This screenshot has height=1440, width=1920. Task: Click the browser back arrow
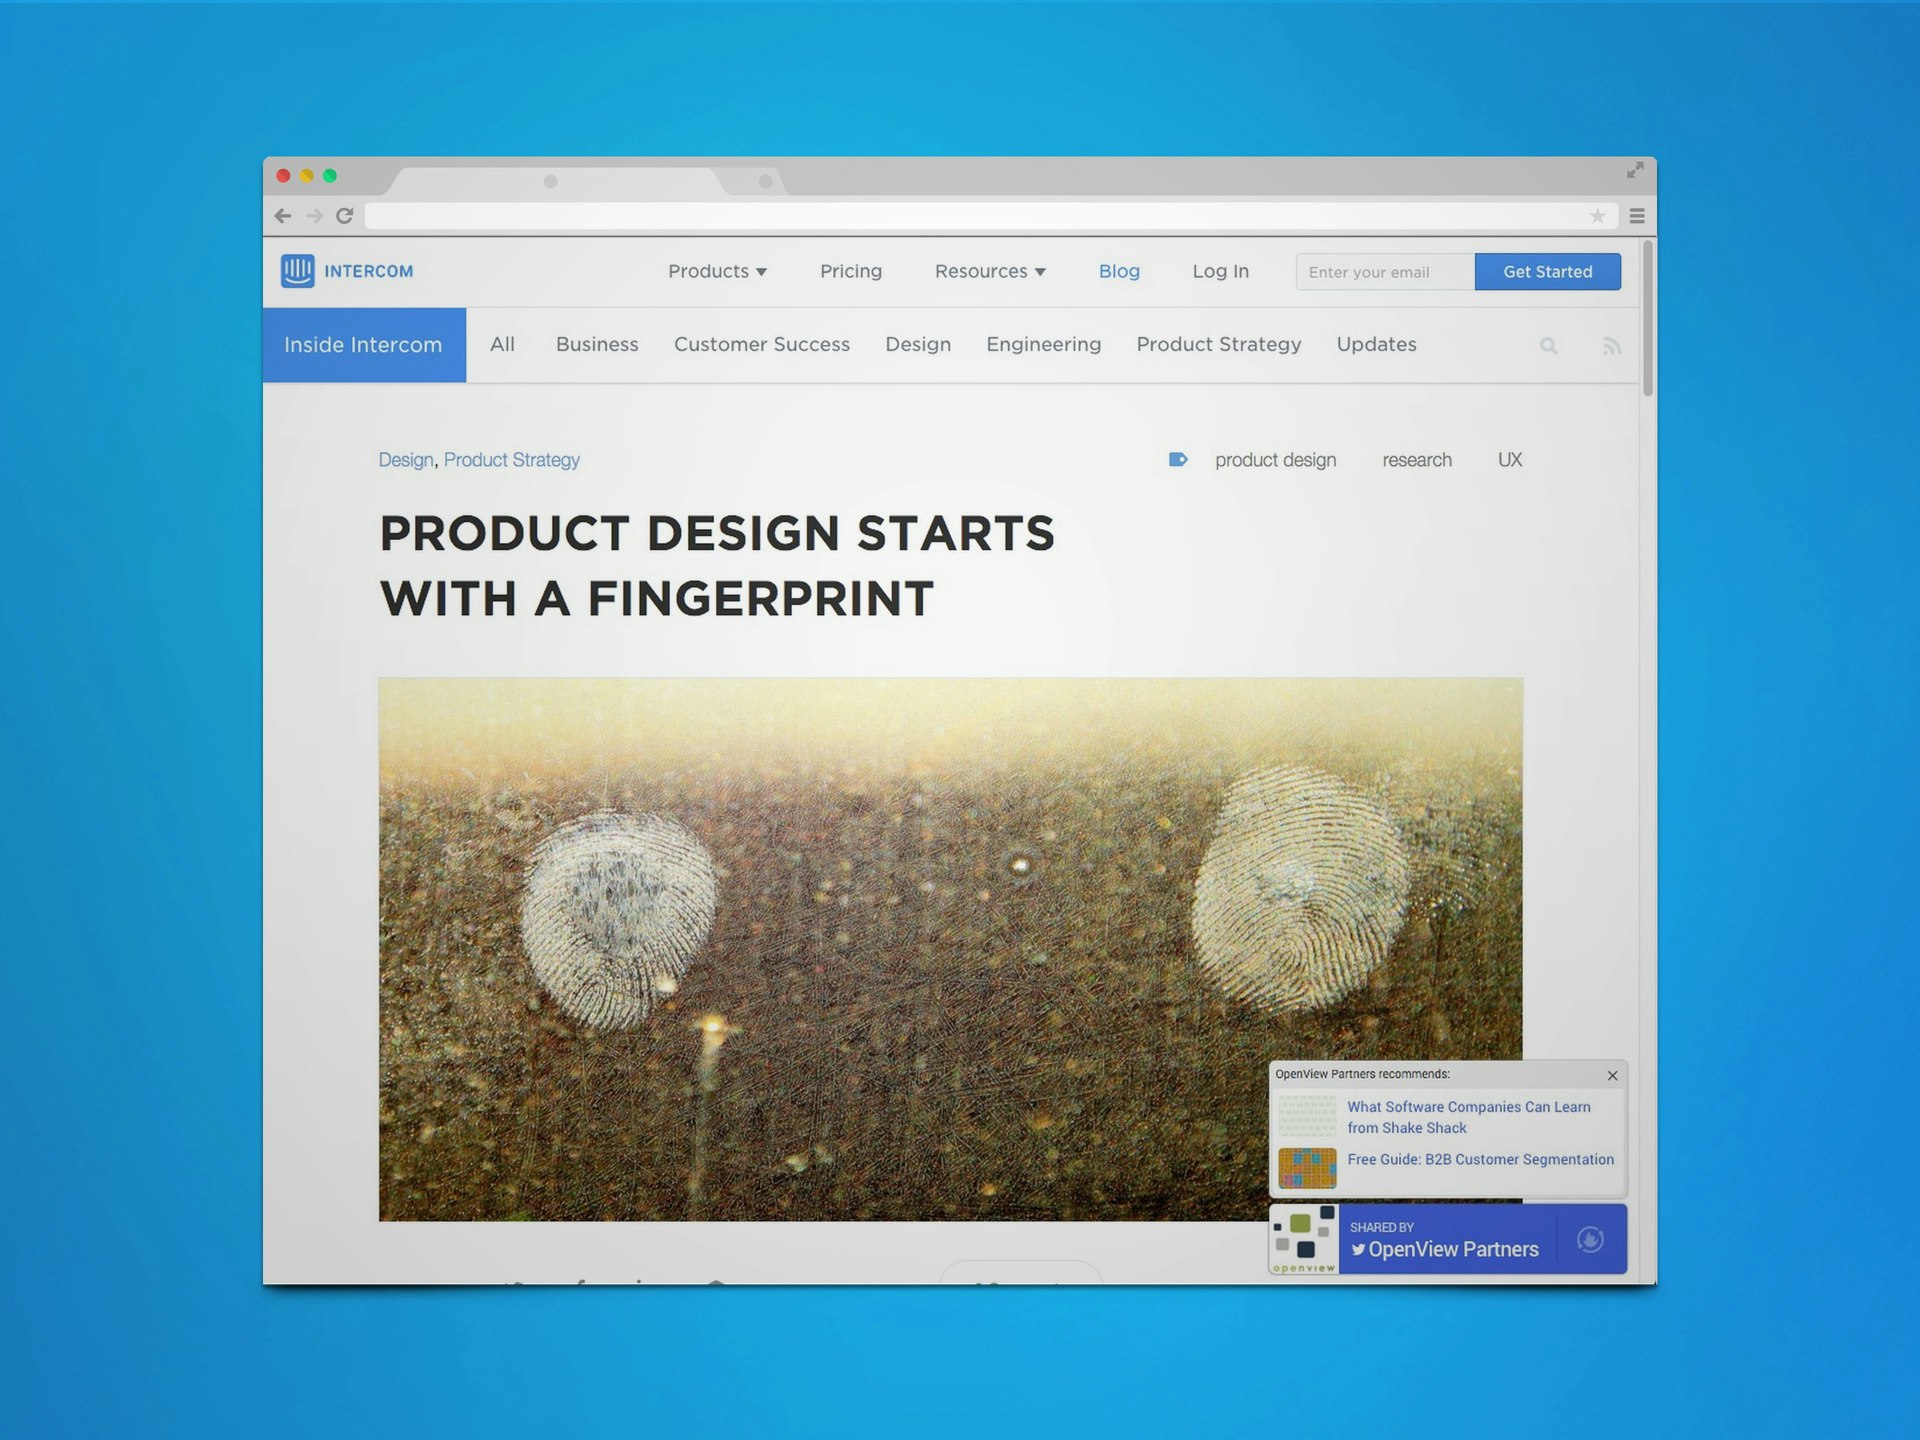283,216
